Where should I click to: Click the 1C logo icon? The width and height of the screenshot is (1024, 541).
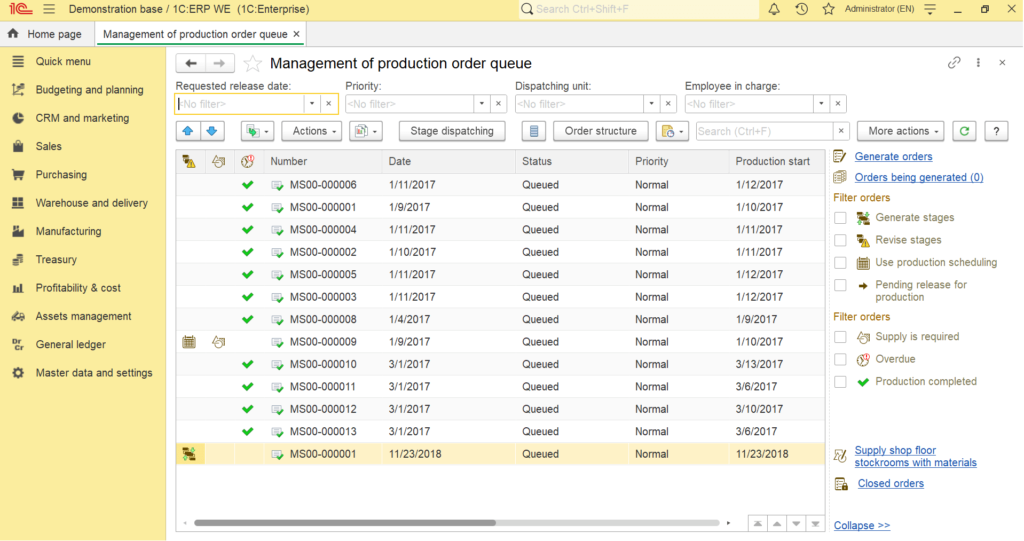(20, 9)
